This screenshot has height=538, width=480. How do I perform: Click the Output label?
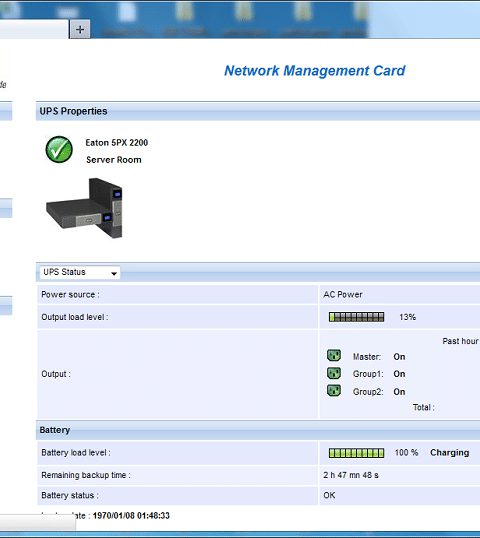coord(56,374)
